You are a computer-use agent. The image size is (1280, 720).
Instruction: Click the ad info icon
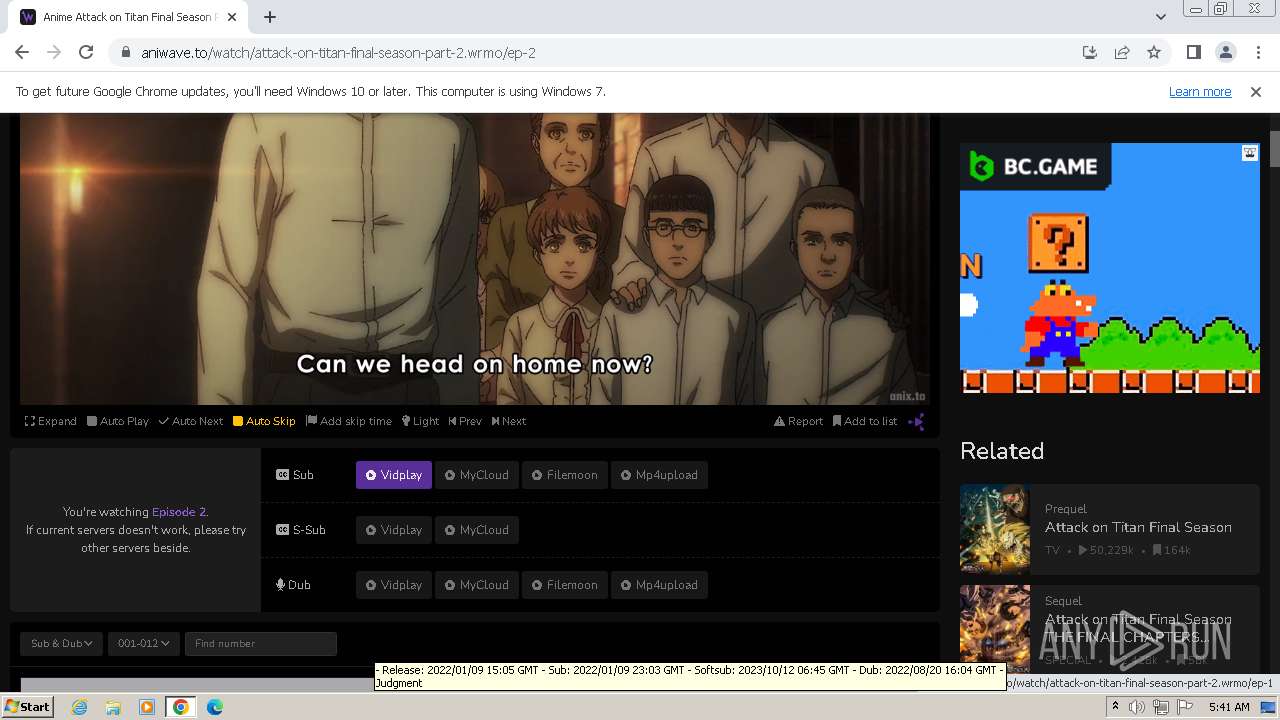tap(1250, 153)
